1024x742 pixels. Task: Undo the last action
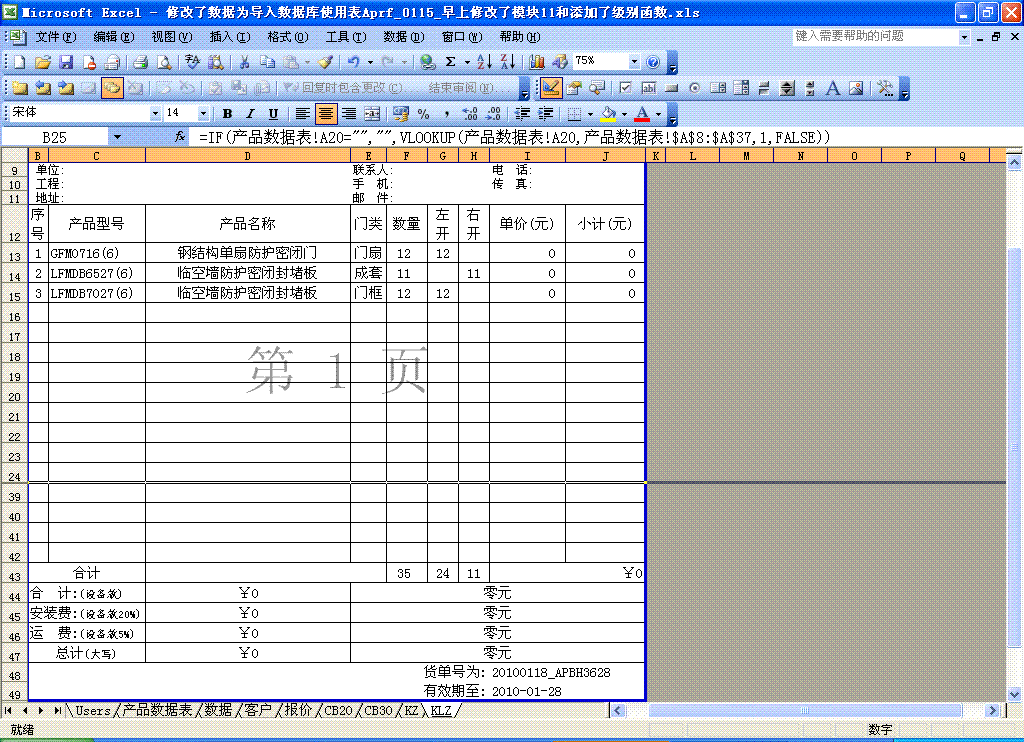[x=353, y=62]
